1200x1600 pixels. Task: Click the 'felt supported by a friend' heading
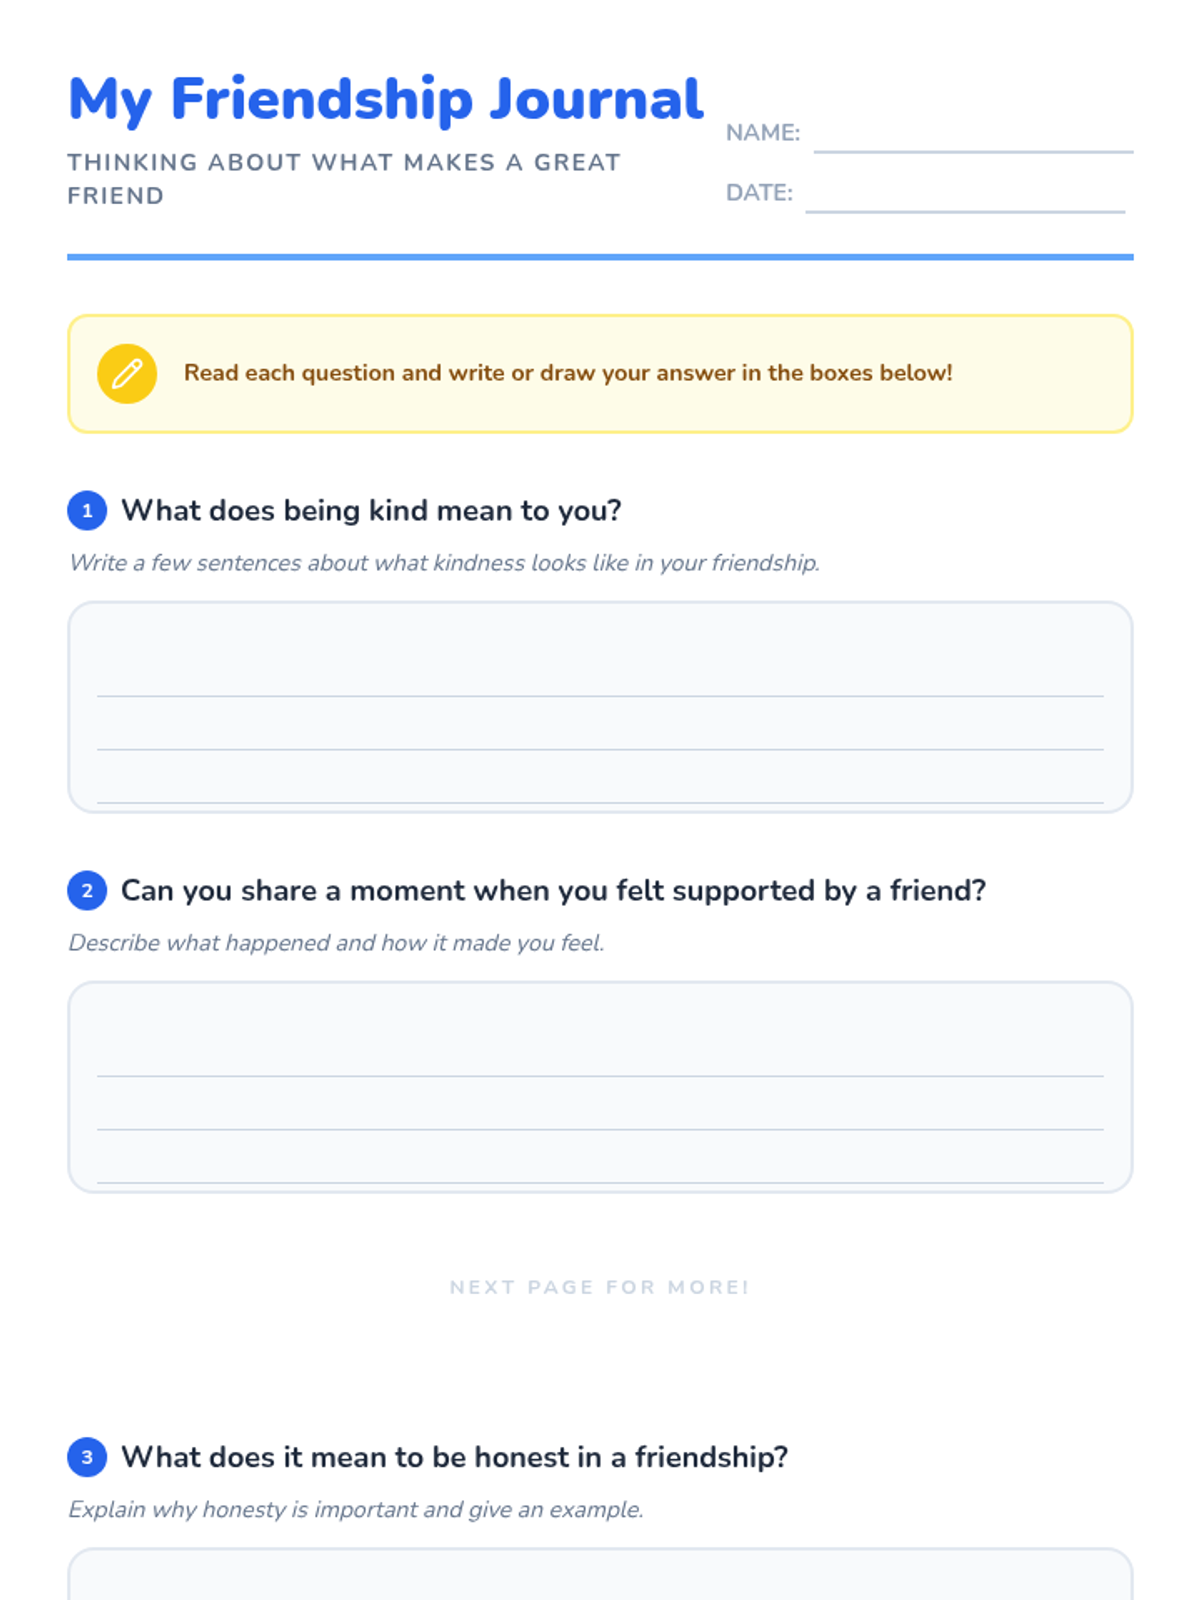click(553, 891)
